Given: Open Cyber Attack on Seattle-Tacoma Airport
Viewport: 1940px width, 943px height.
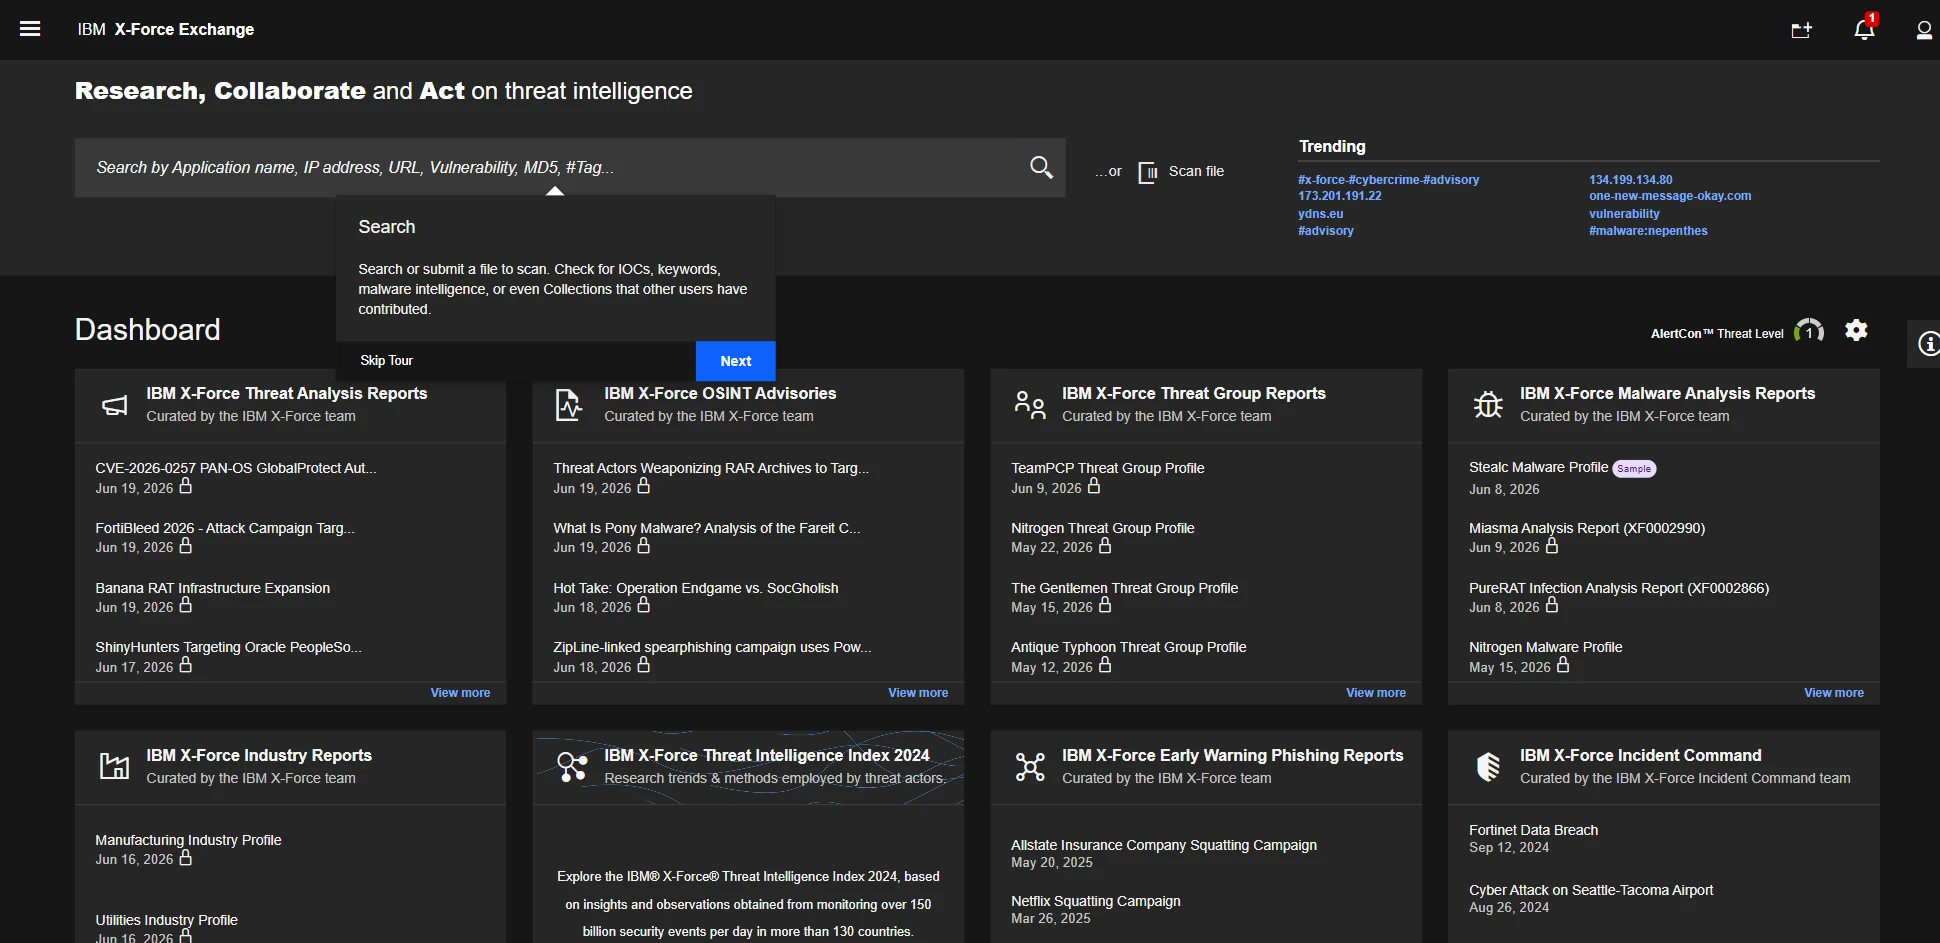Looking at the screenshot, I should click(x=1591, y=890).
